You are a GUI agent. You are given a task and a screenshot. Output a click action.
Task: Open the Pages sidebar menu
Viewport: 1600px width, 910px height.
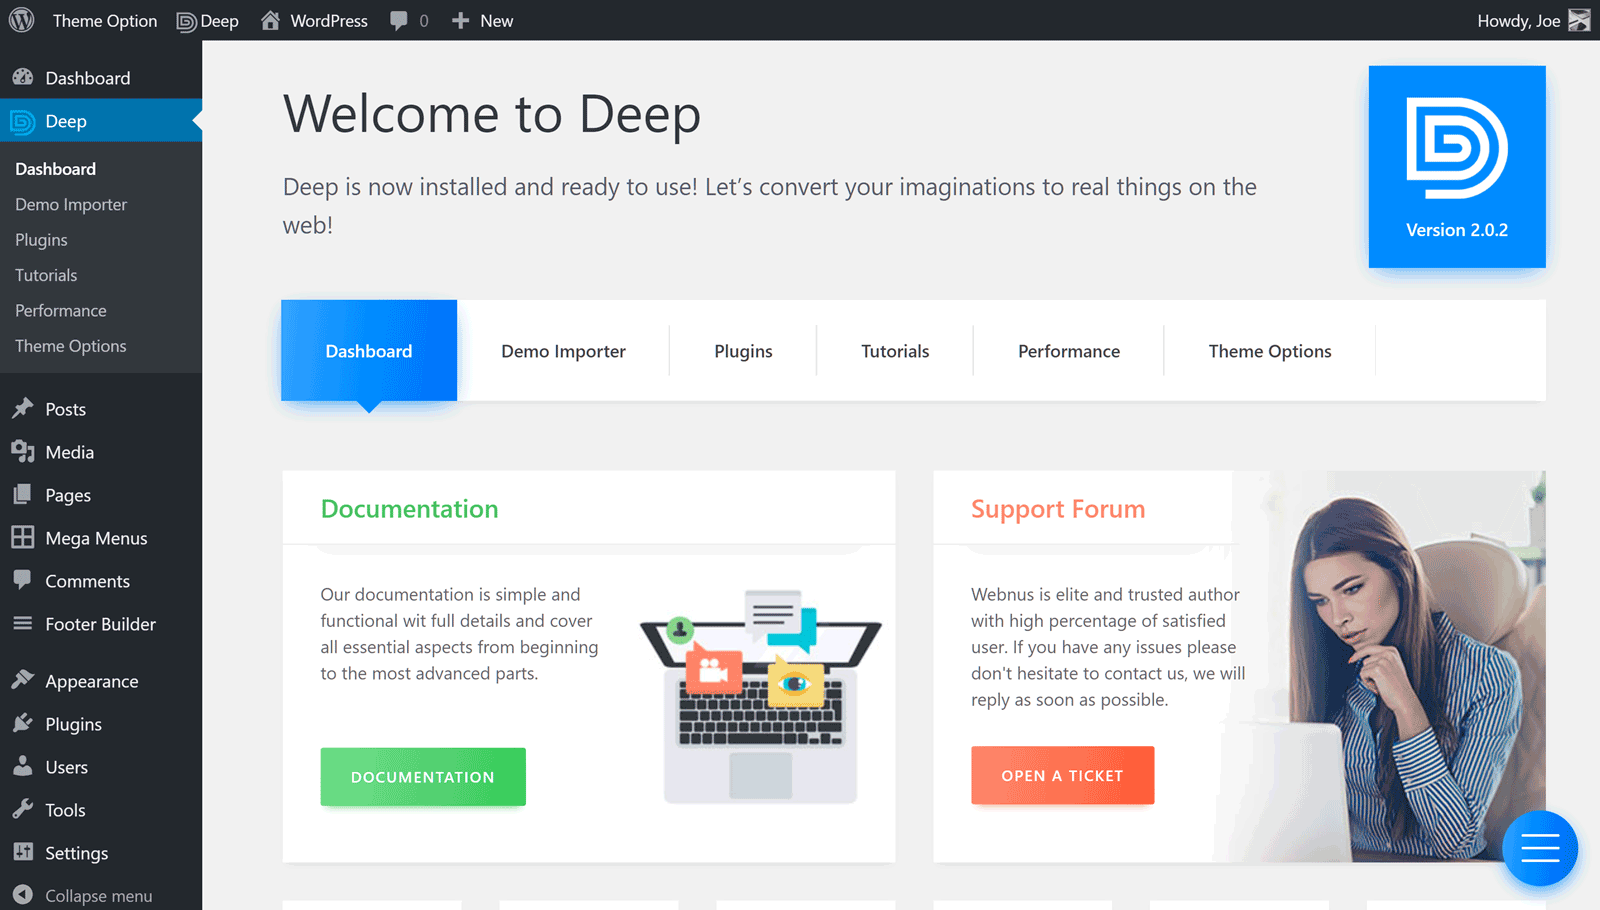click(101, 495)
